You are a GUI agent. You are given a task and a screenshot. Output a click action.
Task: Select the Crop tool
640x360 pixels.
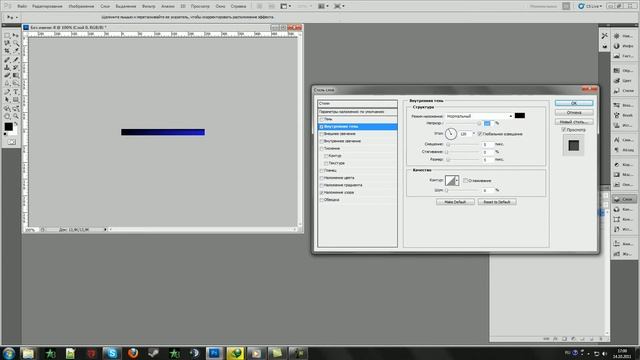[x=7, y=51]
